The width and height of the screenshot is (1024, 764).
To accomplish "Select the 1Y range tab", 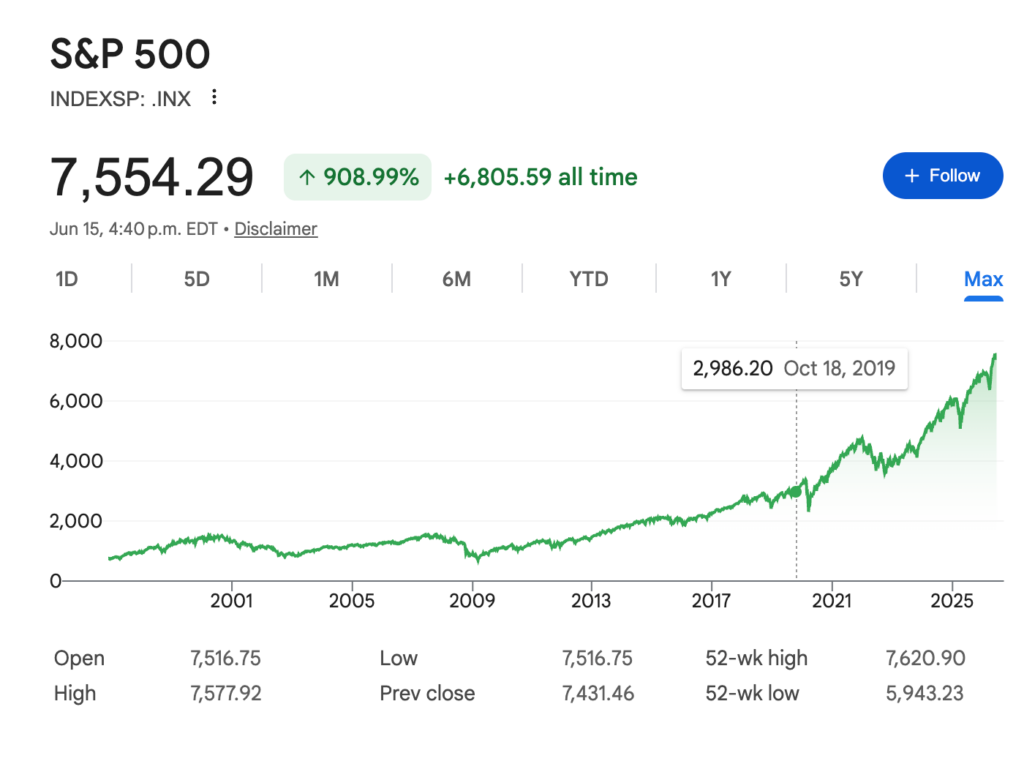I will coord(721,279).
